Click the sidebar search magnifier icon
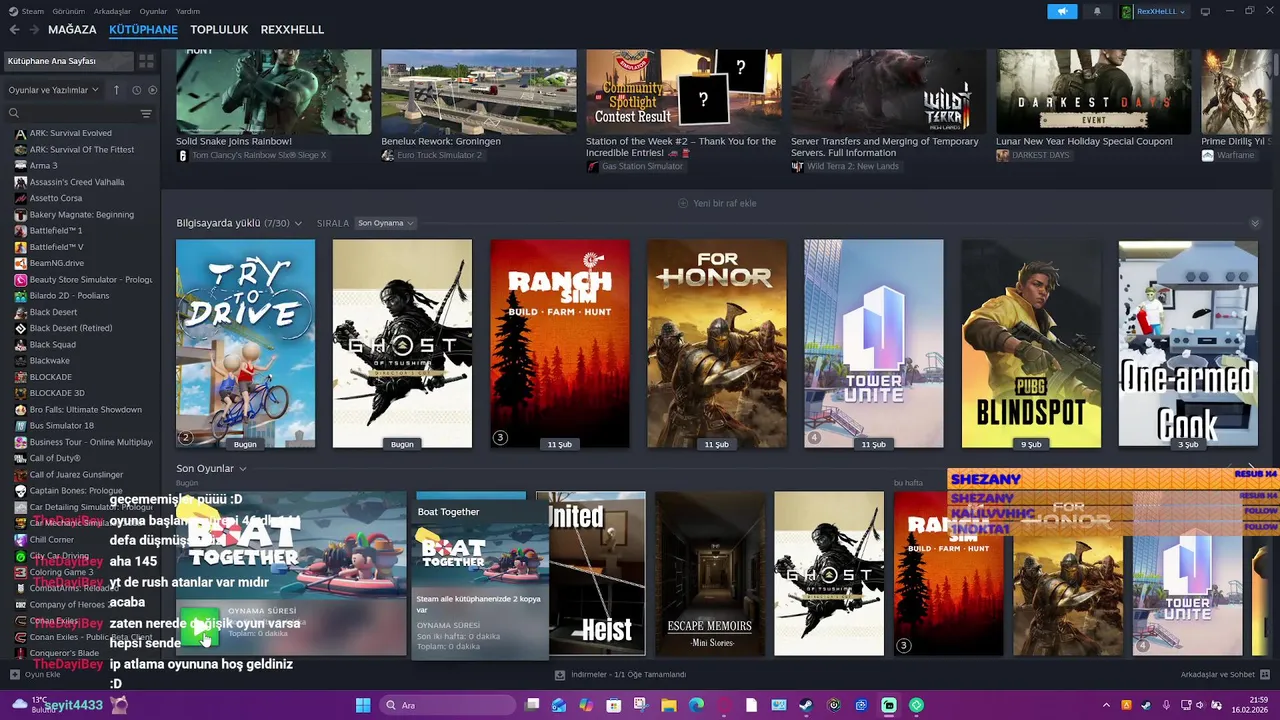 coord(14,113)
